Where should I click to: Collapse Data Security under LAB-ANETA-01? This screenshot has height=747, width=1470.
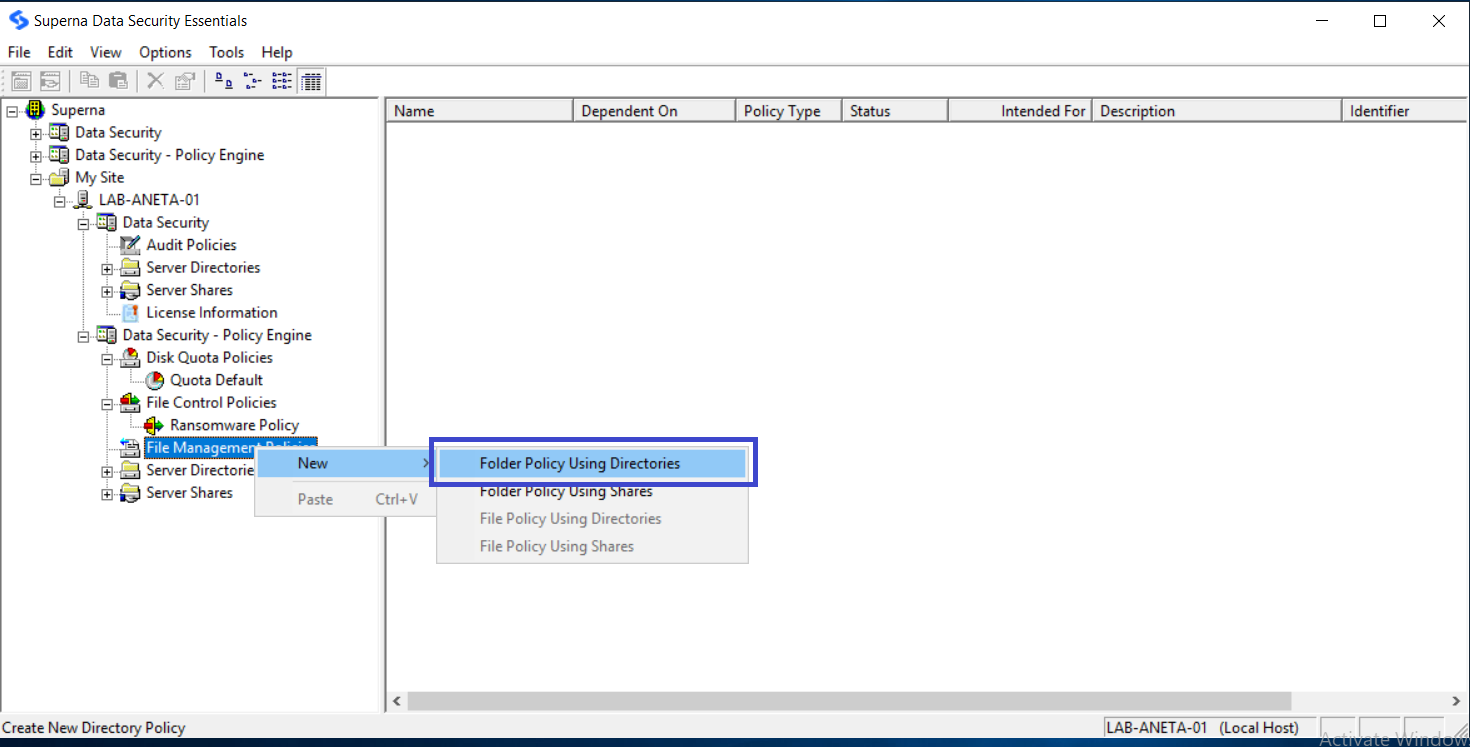pos(83,223)
